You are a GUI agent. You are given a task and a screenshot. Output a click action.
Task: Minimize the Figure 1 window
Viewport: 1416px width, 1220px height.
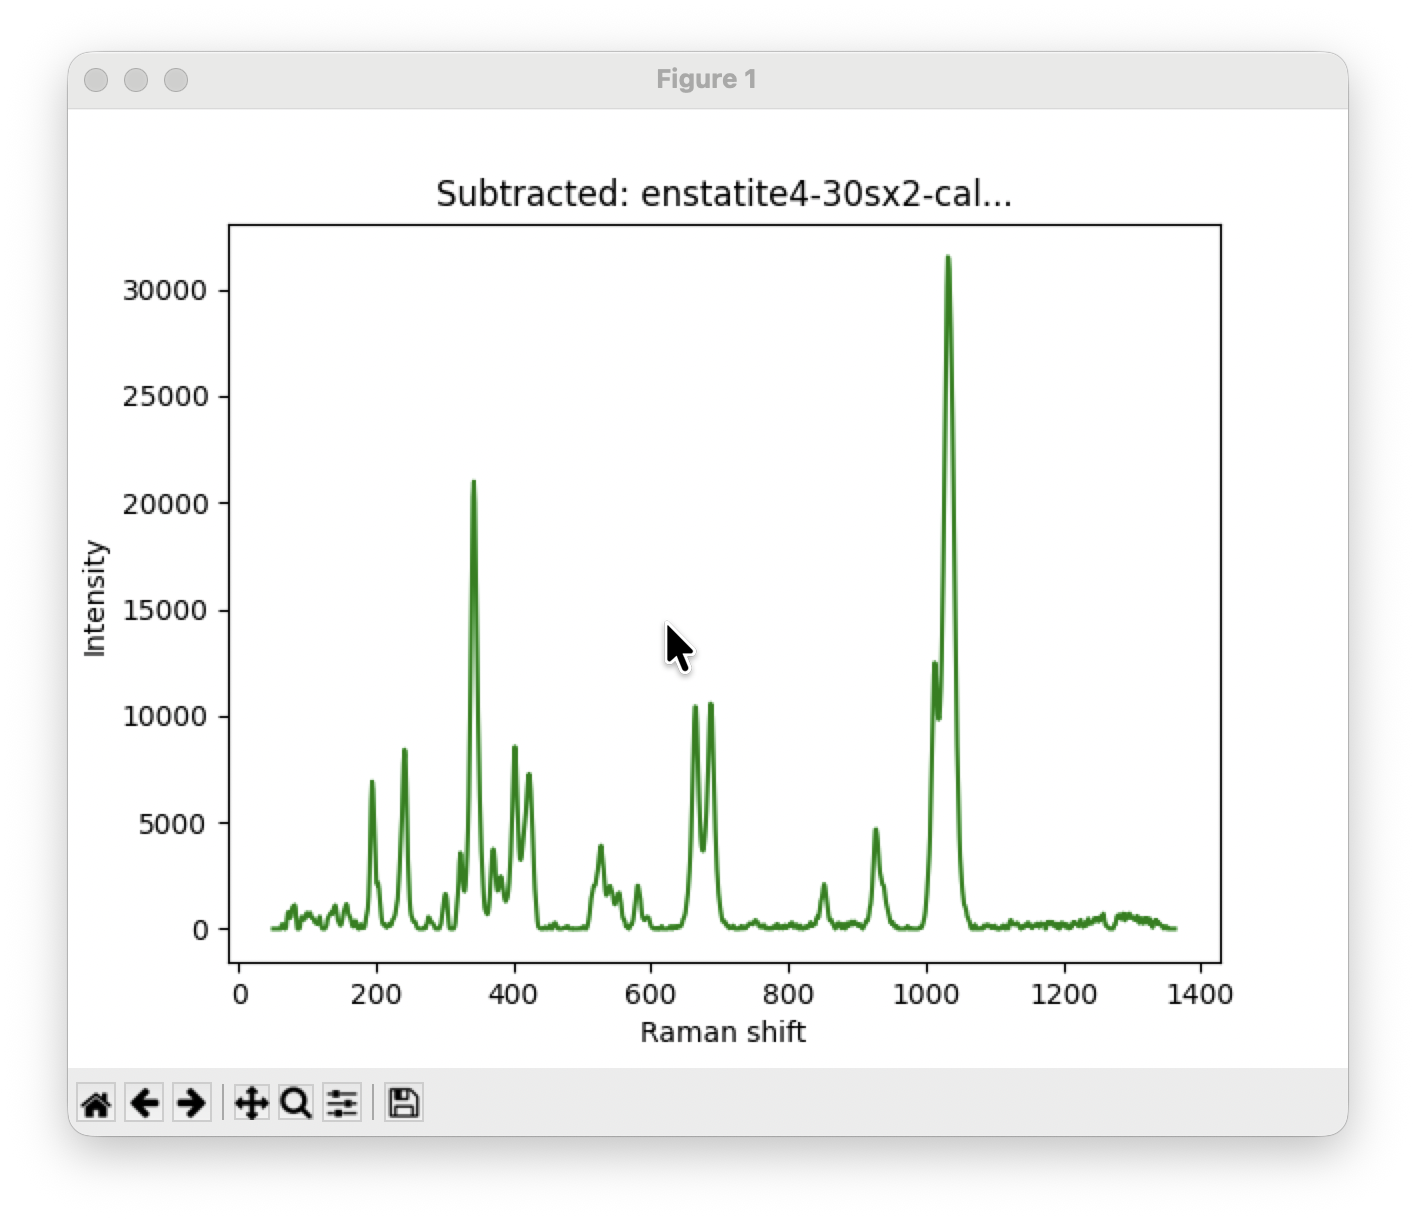tap(136, 80)
